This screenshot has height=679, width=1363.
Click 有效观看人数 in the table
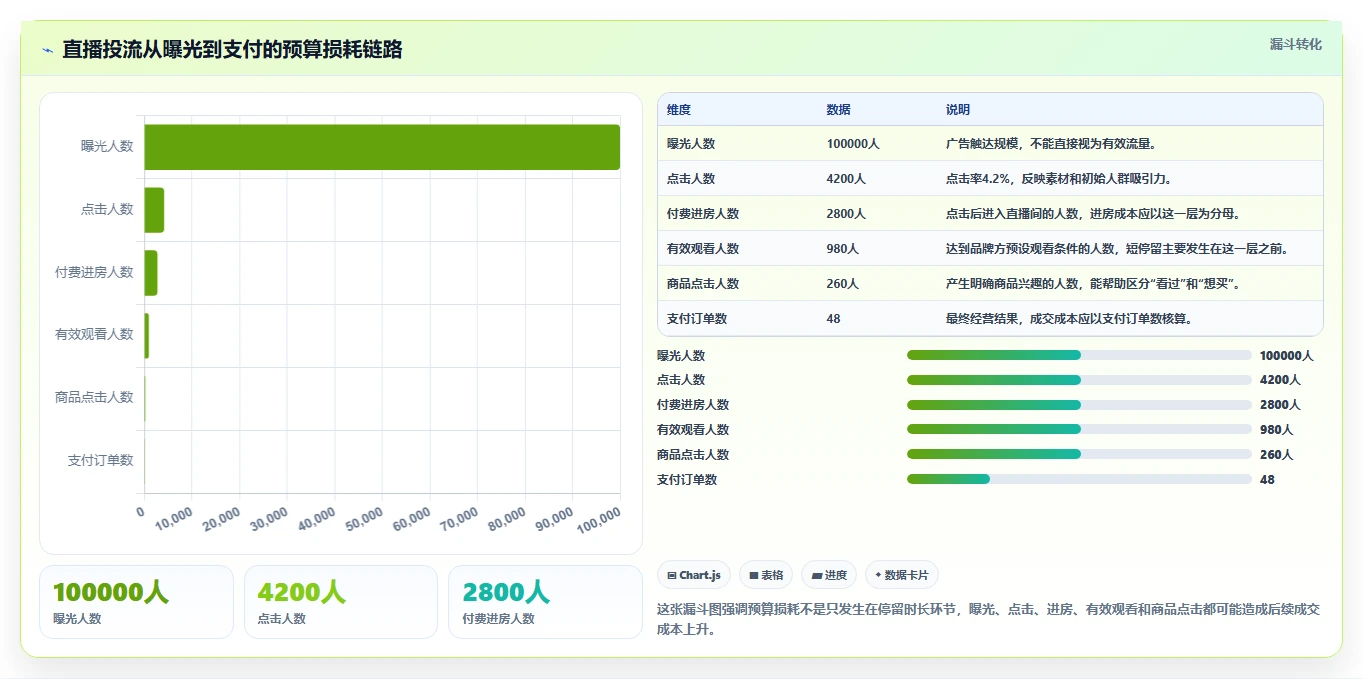pos(703,249)
